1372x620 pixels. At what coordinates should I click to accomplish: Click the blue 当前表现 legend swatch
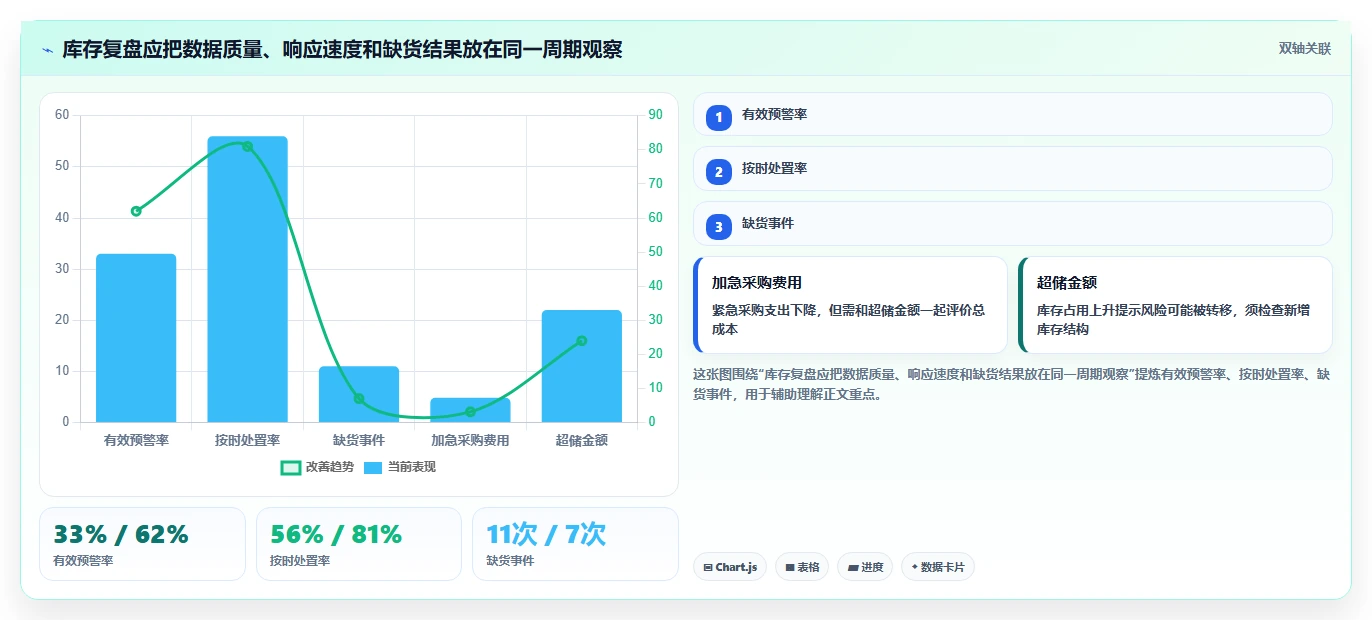373,467
